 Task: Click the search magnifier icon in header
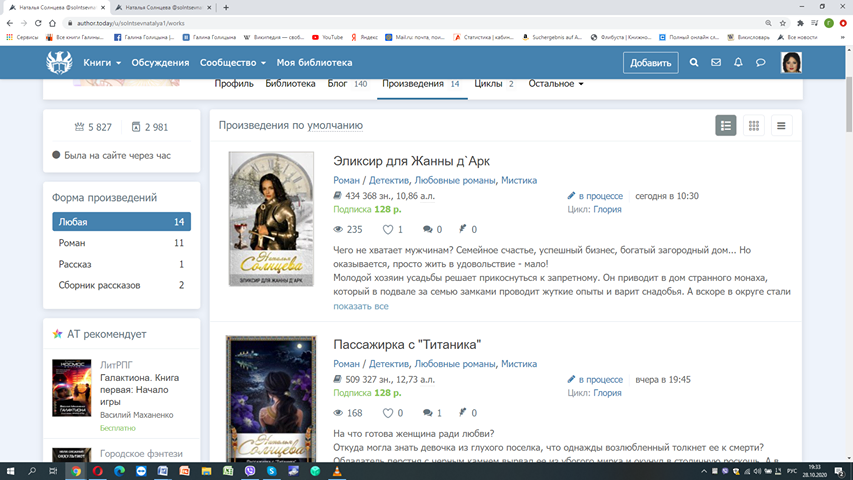coord(694,63)
